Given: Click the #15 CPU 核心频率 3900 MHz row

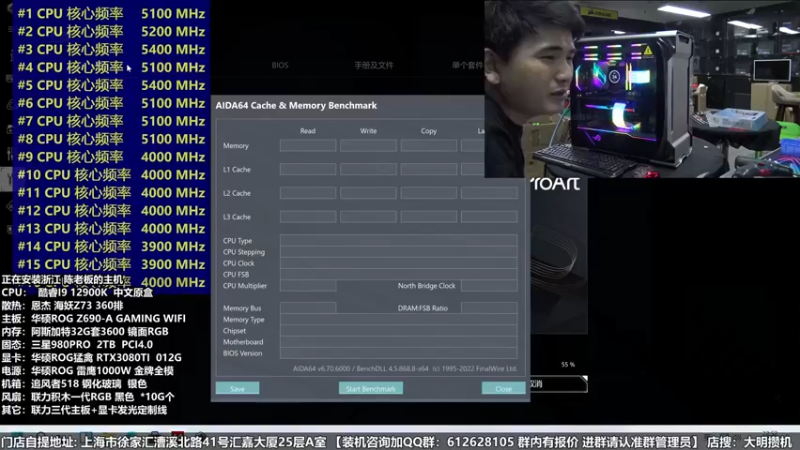Looking at the screenshot, I should point(111,264).
